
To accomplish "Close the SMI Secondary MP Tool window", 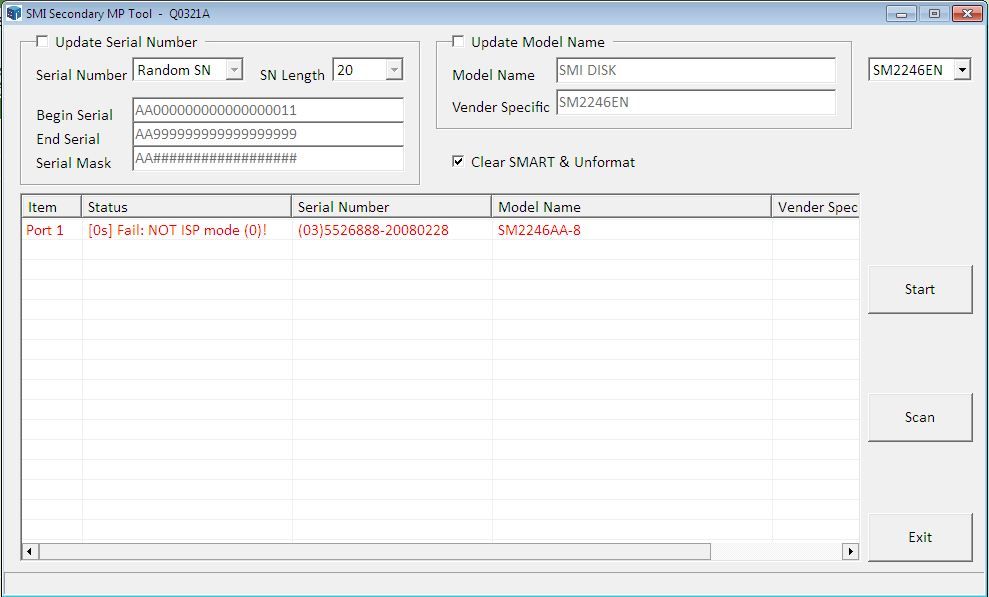I will [967, 13].
